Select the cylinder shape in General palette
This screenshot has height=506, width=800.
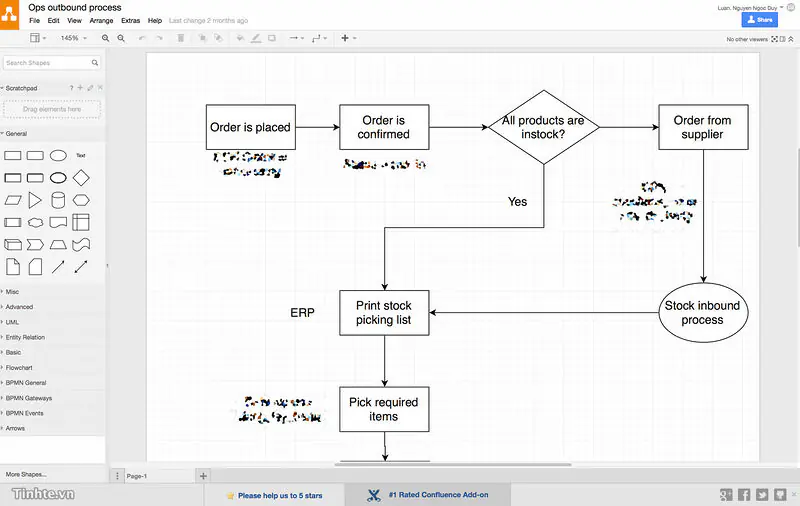click(58, 200)
